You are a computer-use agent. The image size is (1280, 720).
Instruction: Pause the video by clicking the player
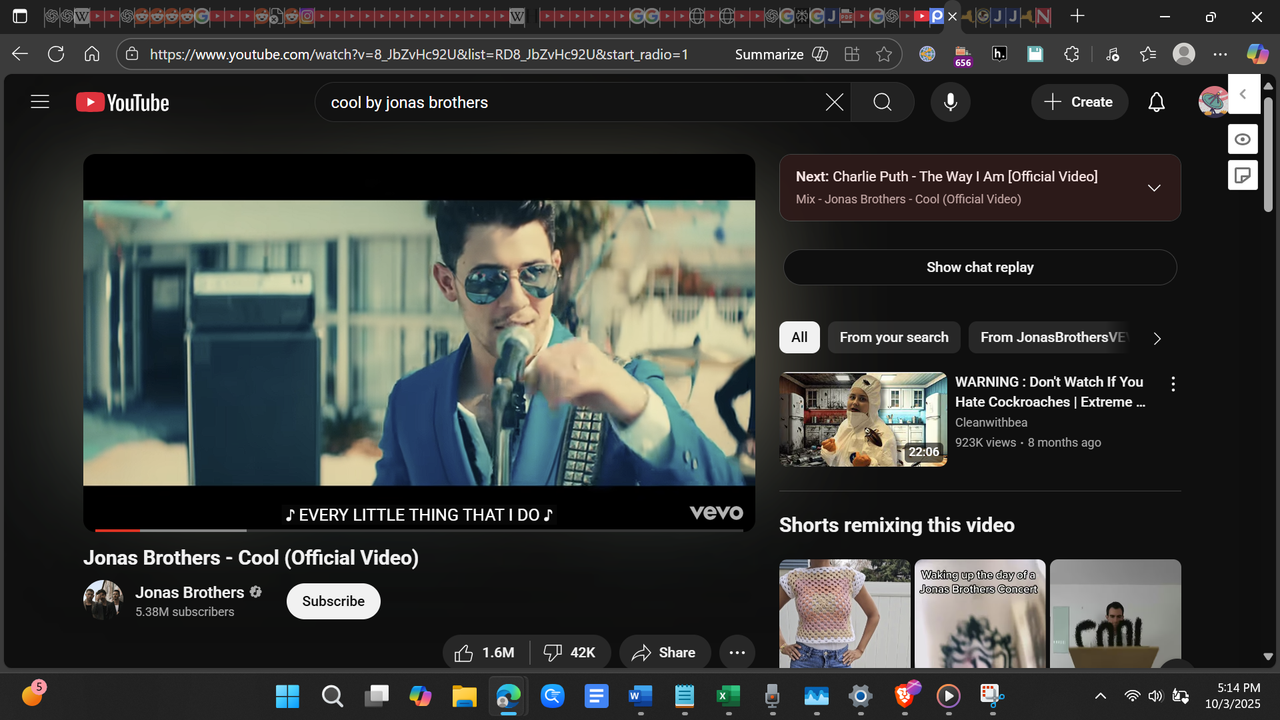tap(419, 343)
